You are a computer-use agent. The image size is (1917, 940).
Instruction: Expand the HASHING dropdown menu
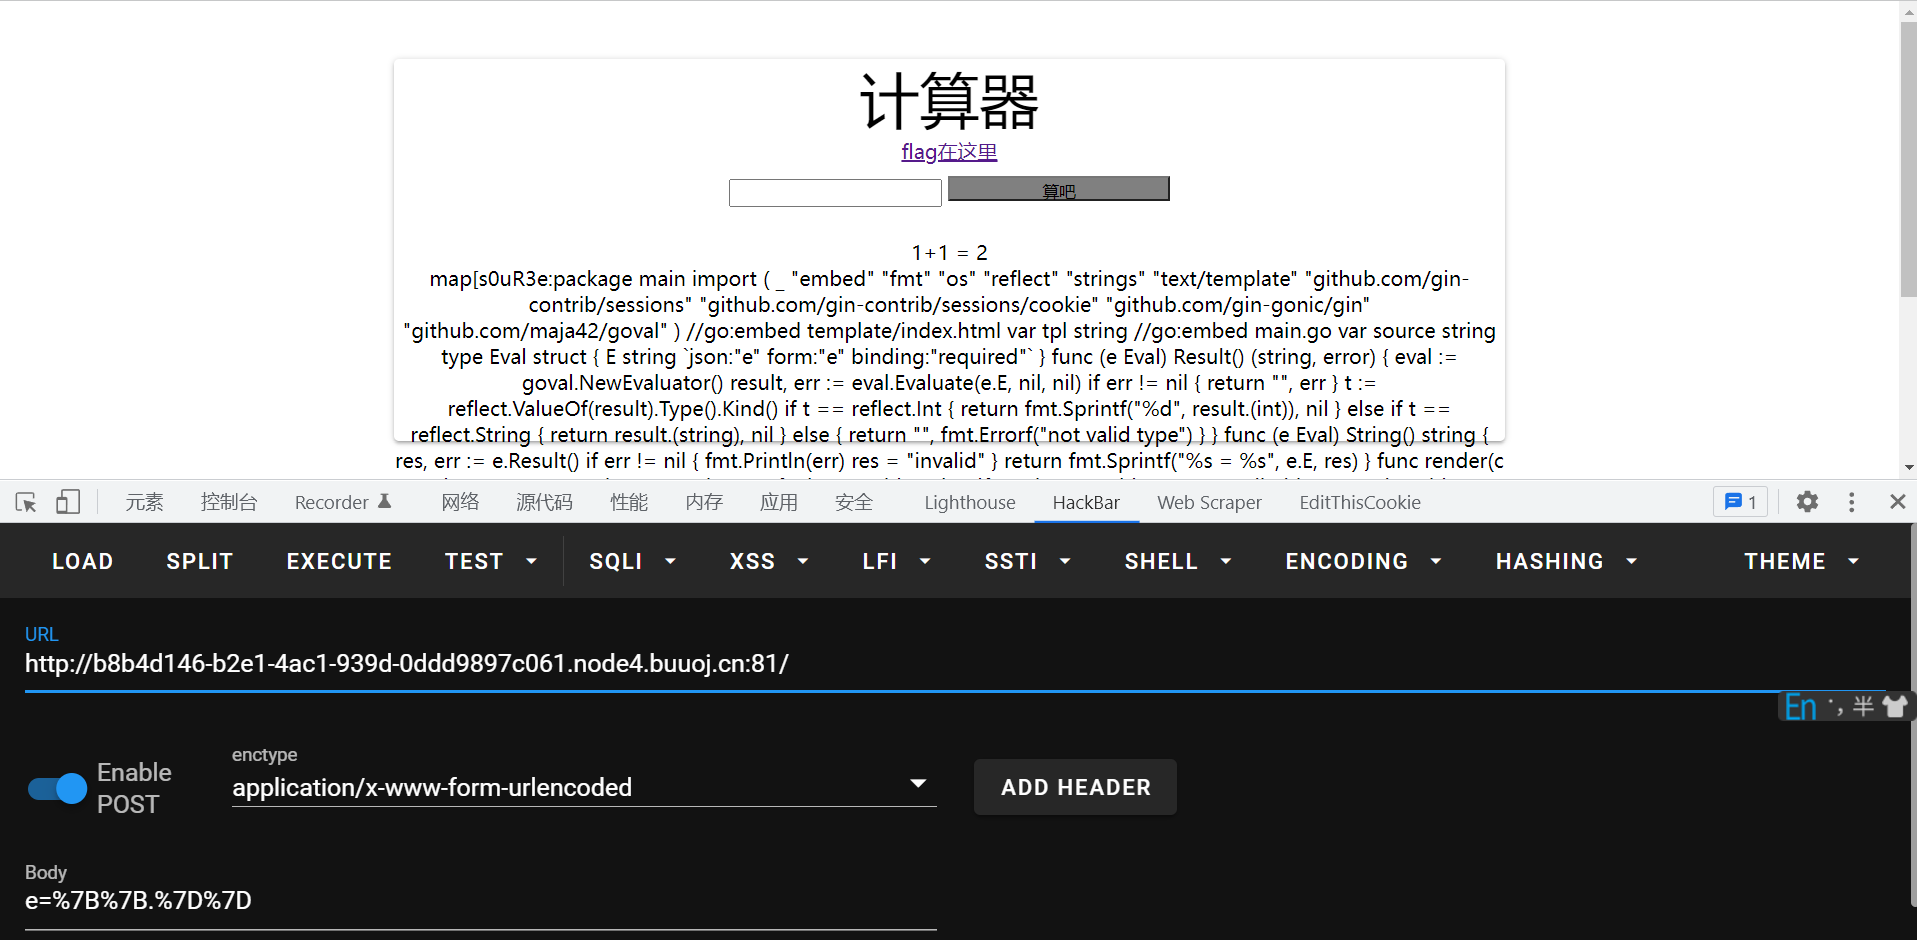pos(1567,562)
